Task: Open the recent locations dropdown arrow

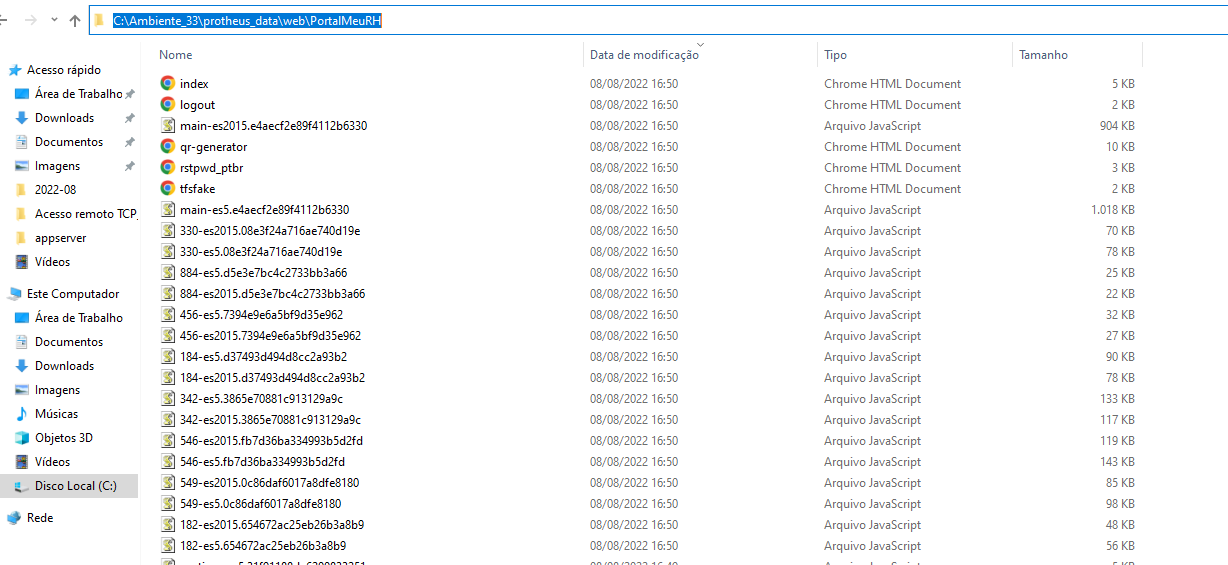Action: (52, 20)
